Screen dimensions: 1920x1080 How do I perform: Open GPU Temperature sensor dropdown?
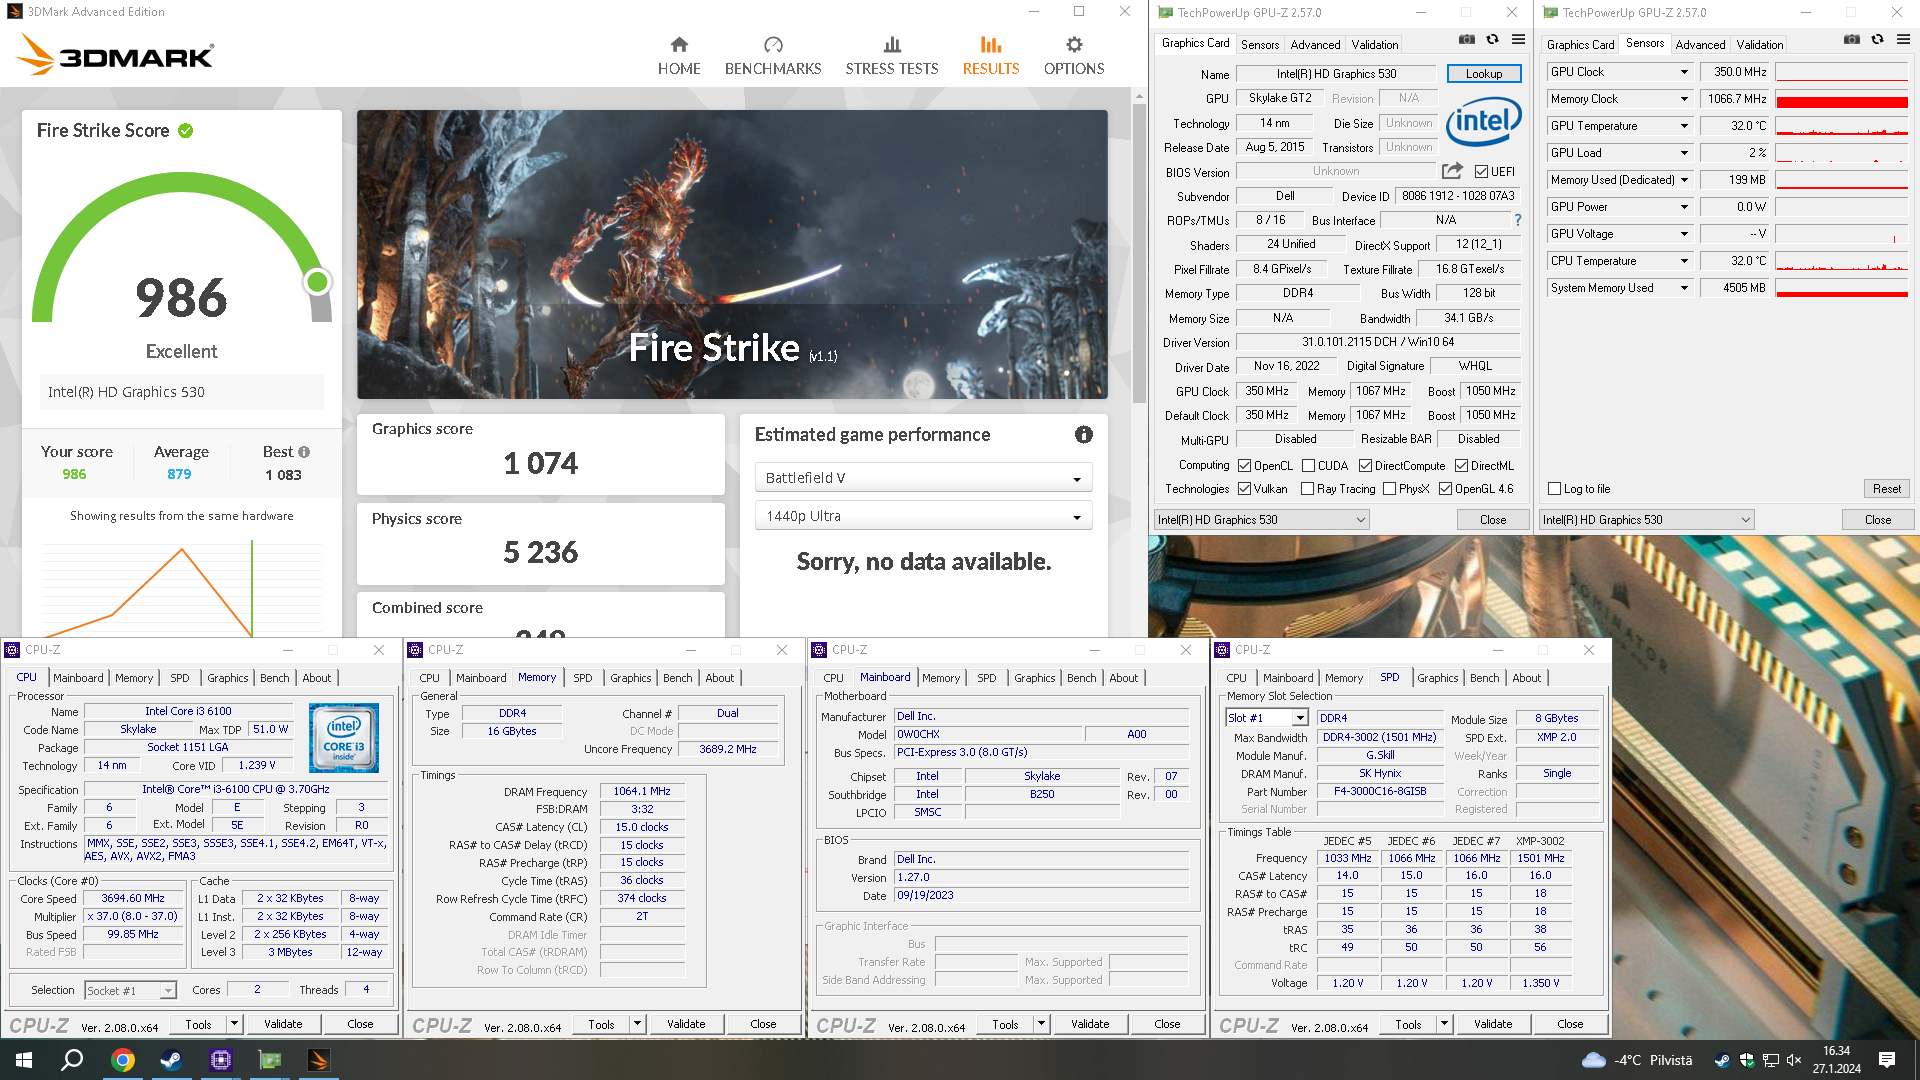(x=1684, y=126)
